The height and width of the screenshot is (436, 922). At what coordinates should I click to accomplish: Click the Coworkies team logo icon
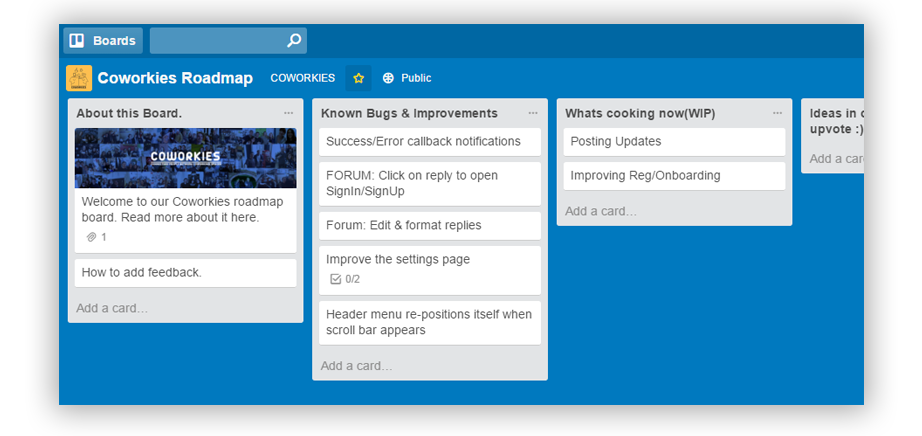coord(79,78)
